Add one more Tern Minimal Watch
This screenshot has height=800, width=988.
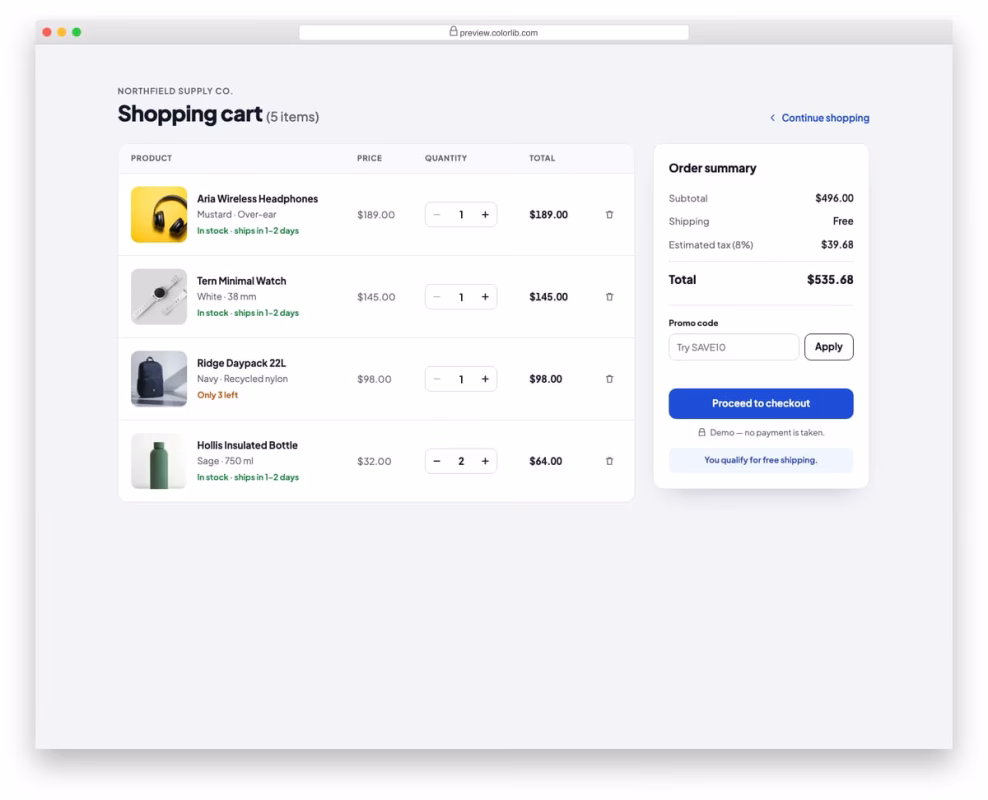tap(485, 297)
